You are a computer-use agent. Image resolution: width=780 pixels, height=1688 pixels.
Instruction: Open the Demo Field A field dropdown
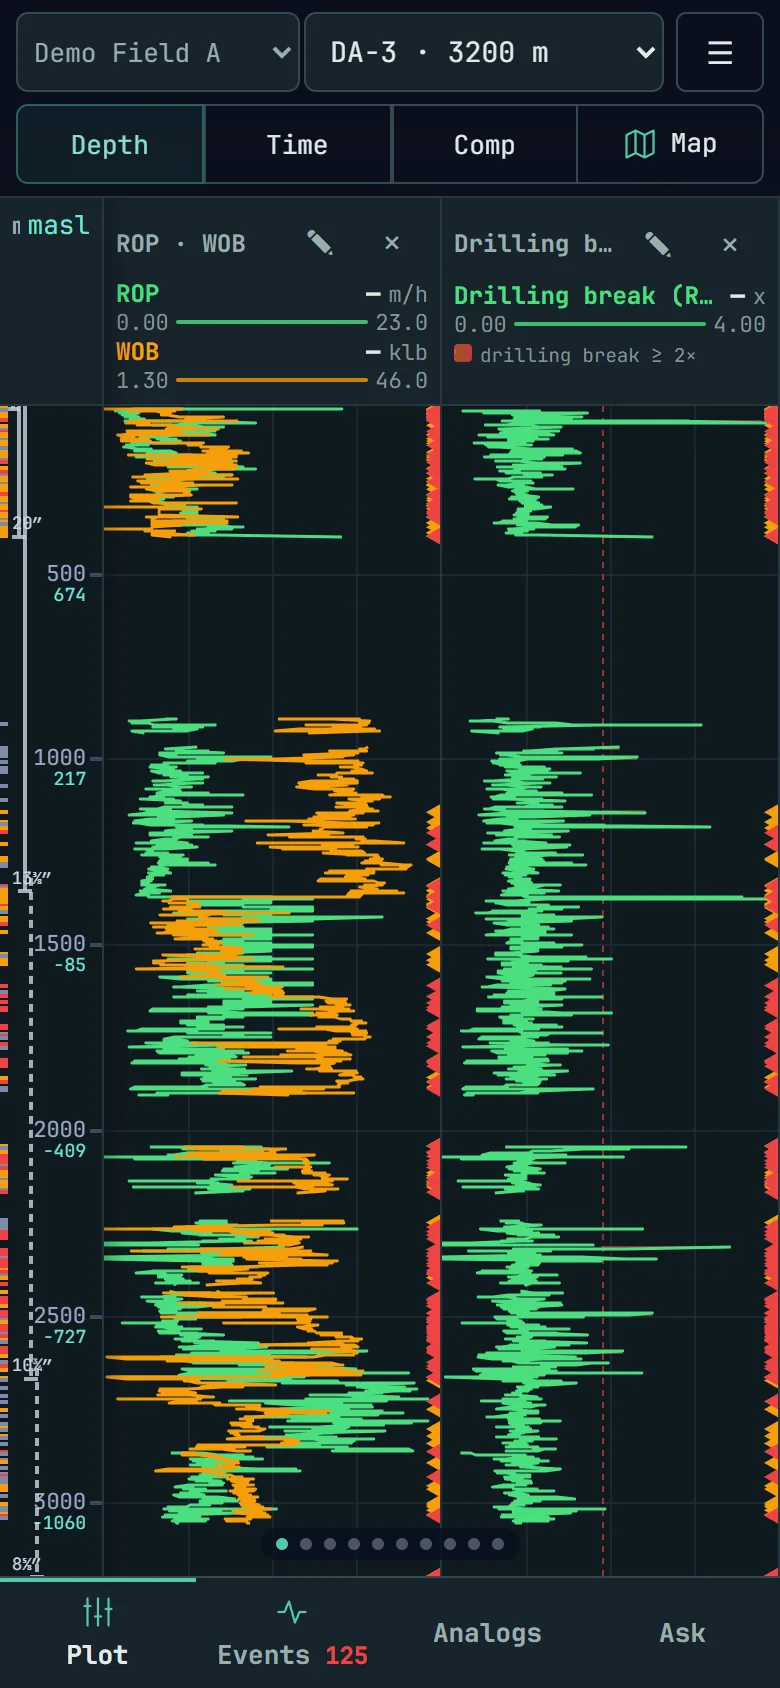[158, 52]
